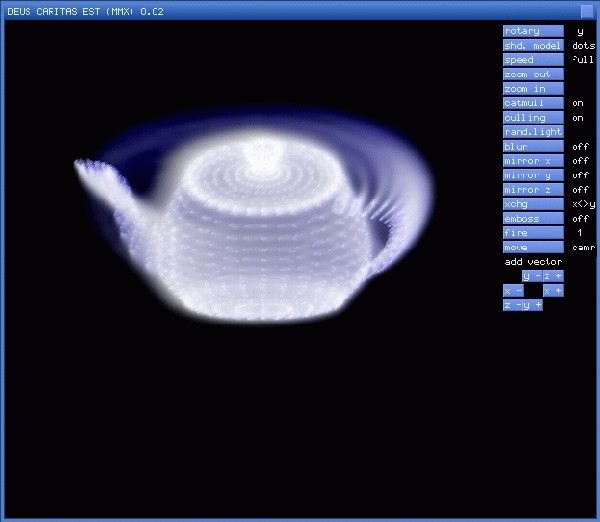Viewport: 600px width, 522px height.
Task: Click the x + vector button
Action: pos(552,290)
